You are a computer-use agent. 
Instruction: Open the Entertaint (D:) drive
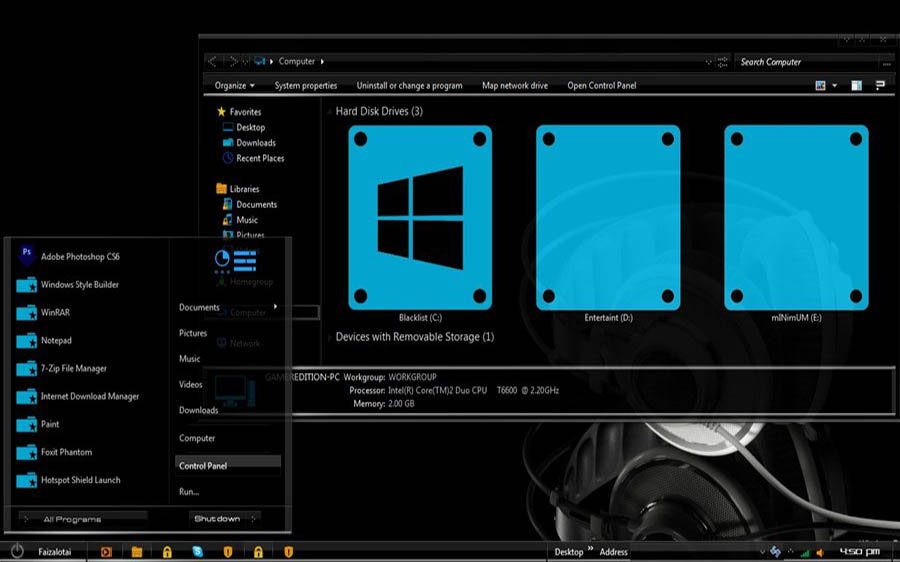point(608,217)
